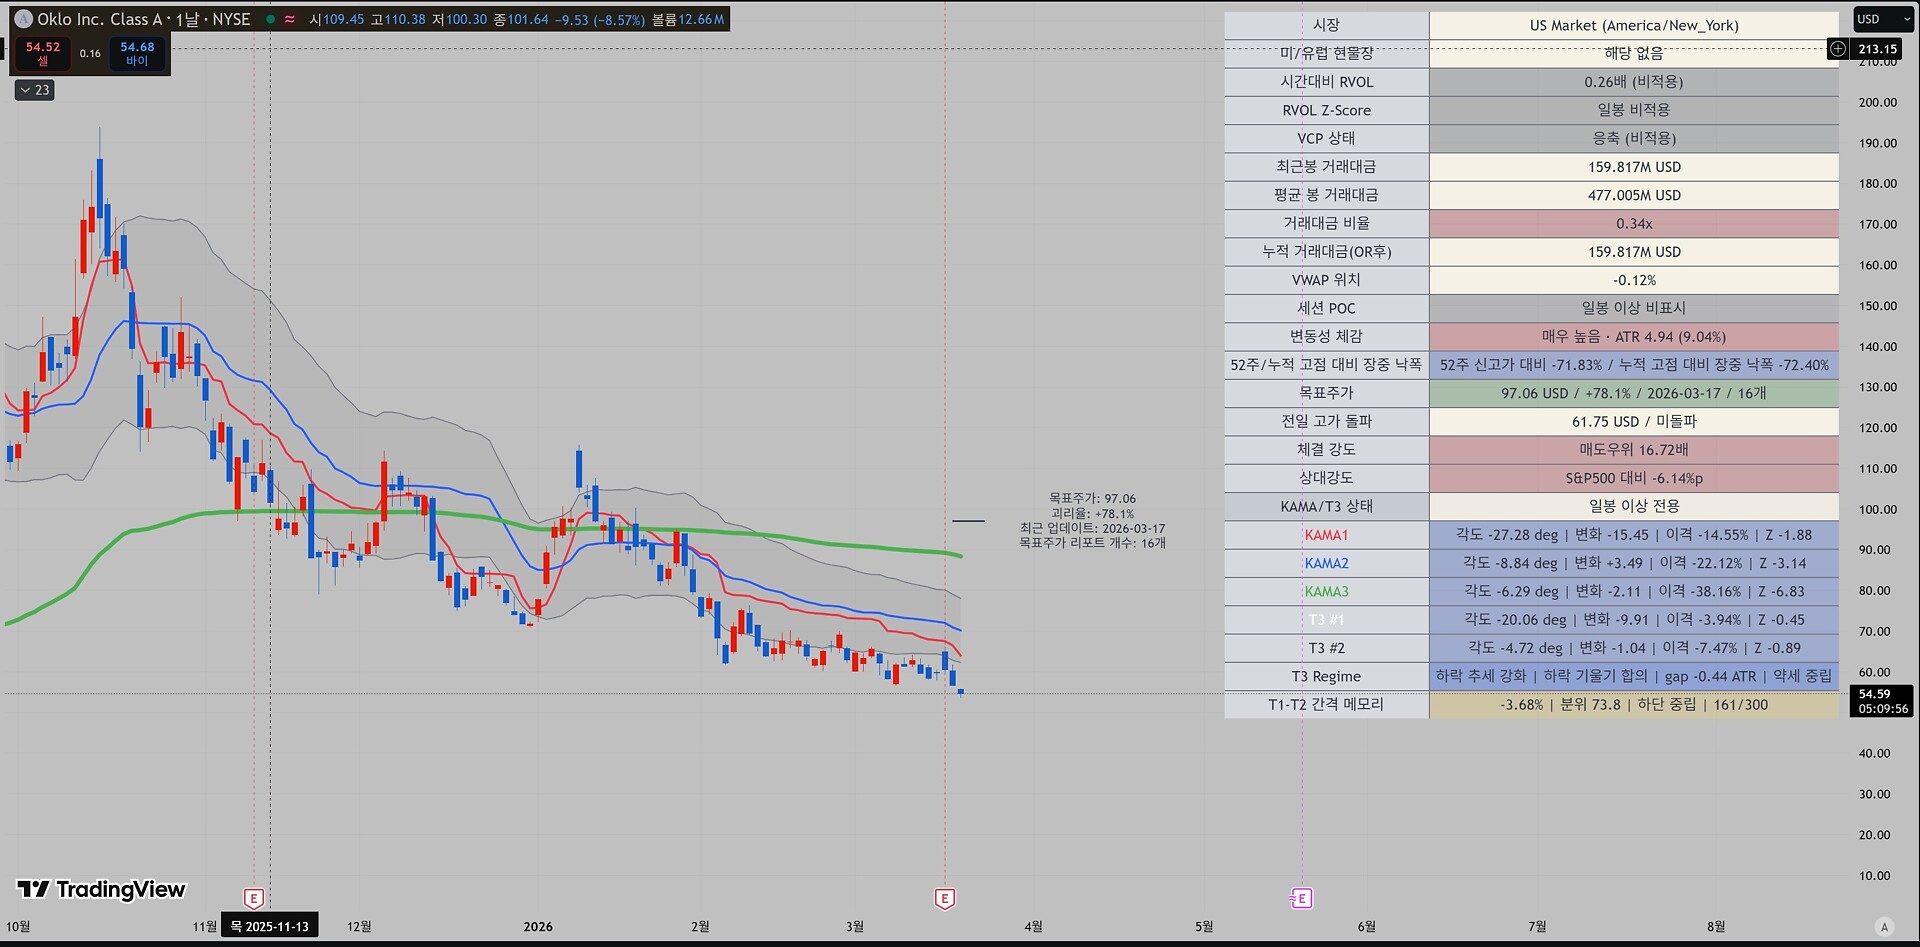Click the blue 'KAMA2' row label

coord(1326,563)
